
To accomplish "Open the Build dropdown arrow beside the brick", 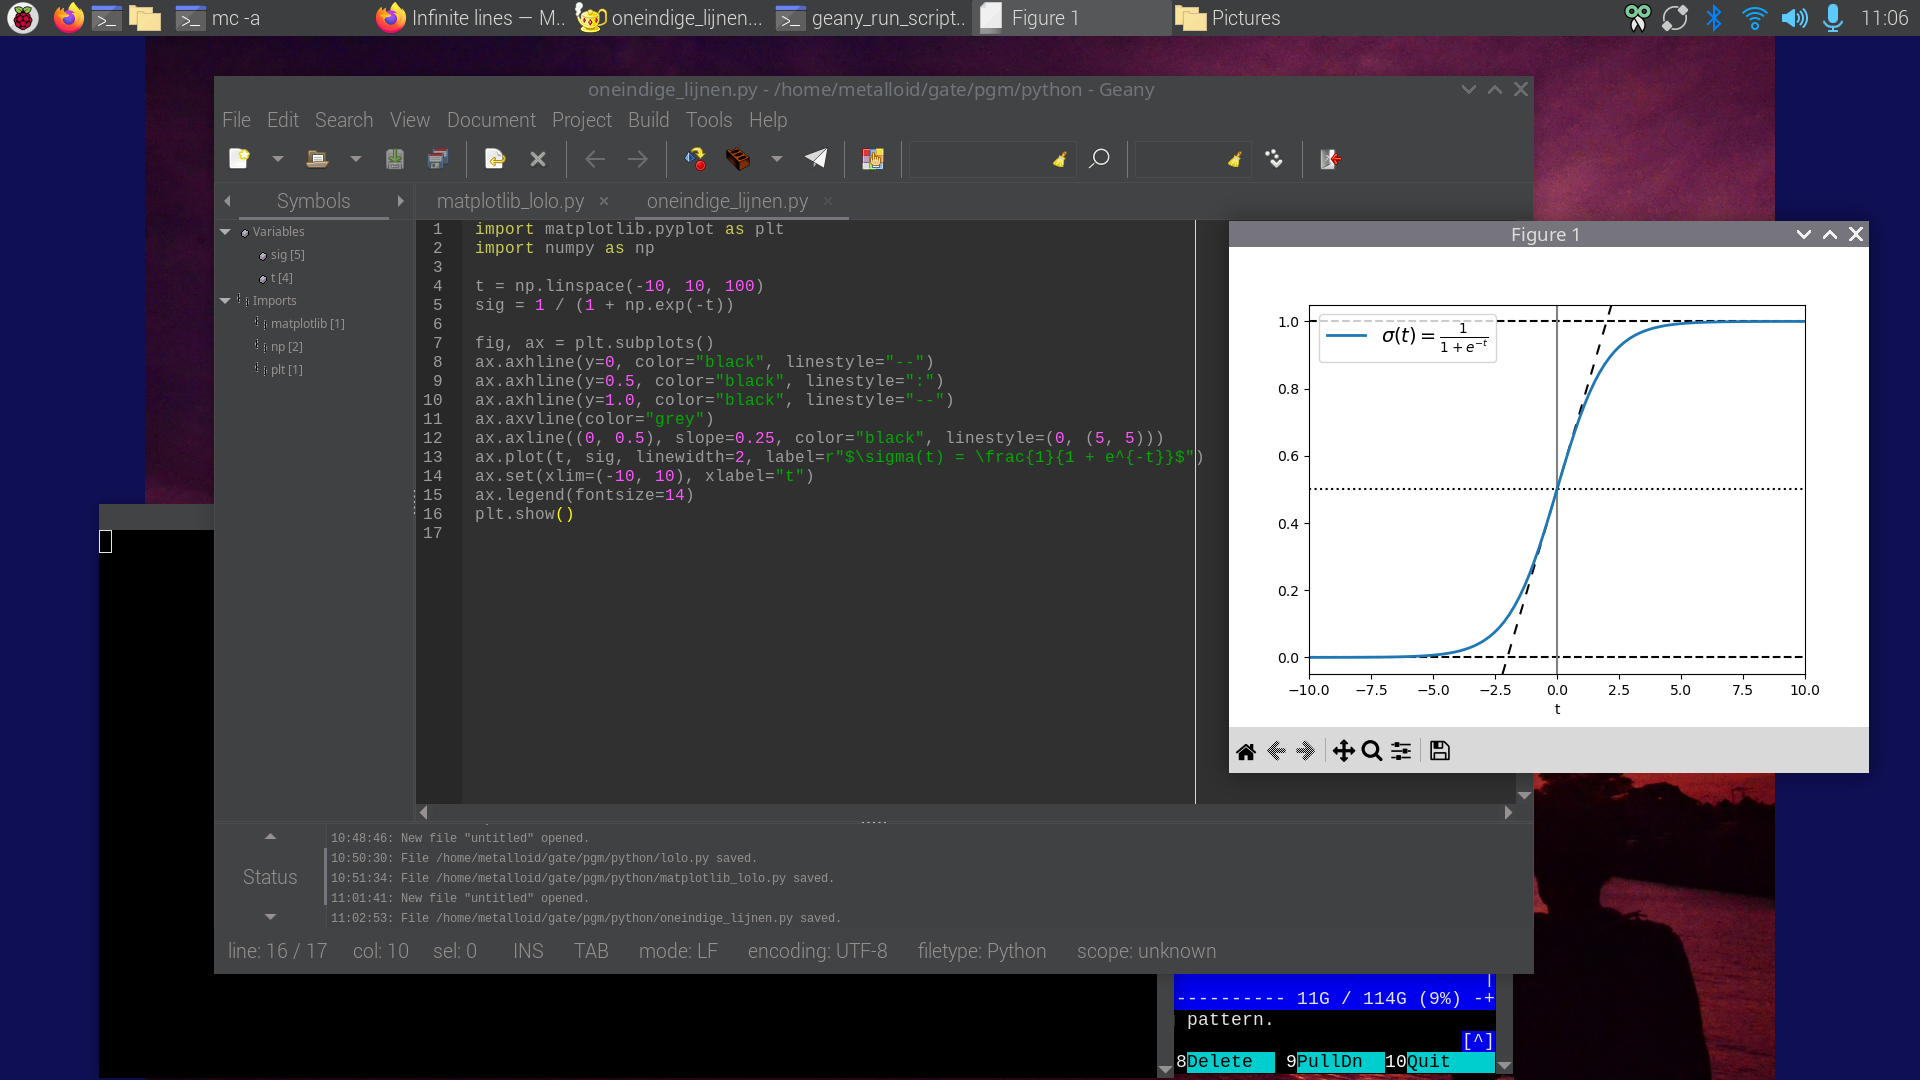I will (776, 159).
